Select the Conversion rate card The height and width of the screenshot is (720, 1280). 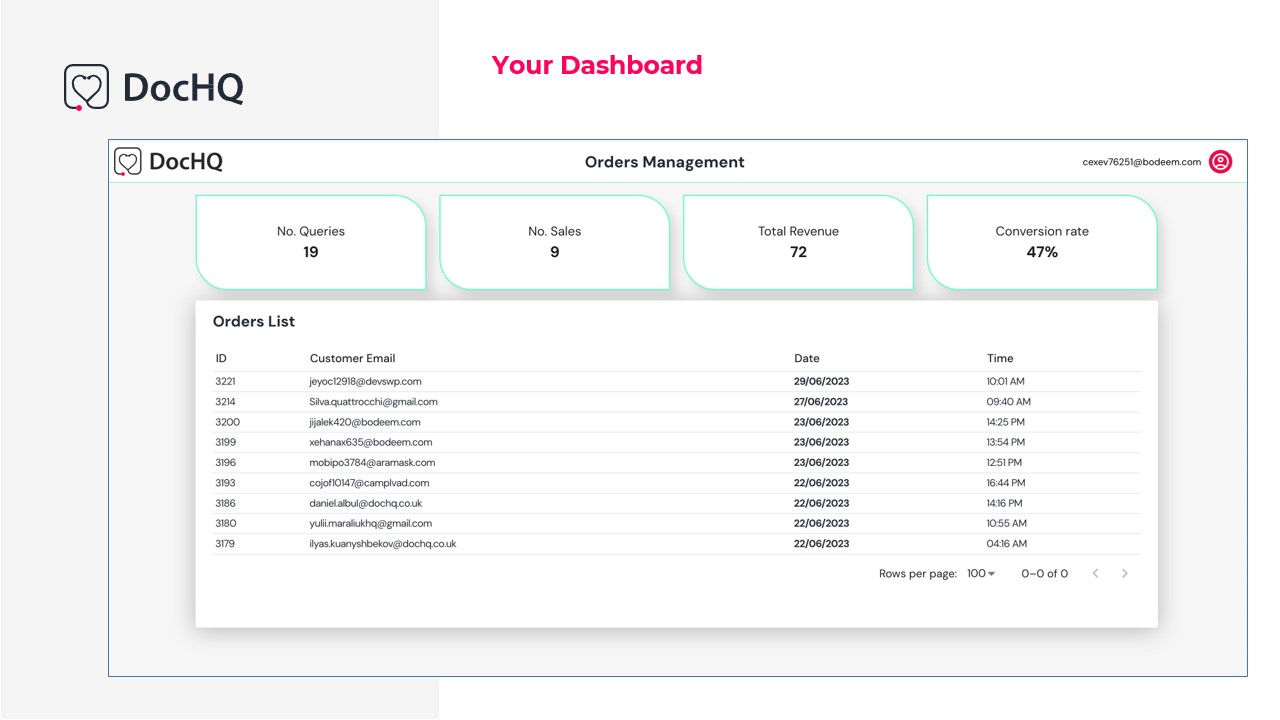1042,242
